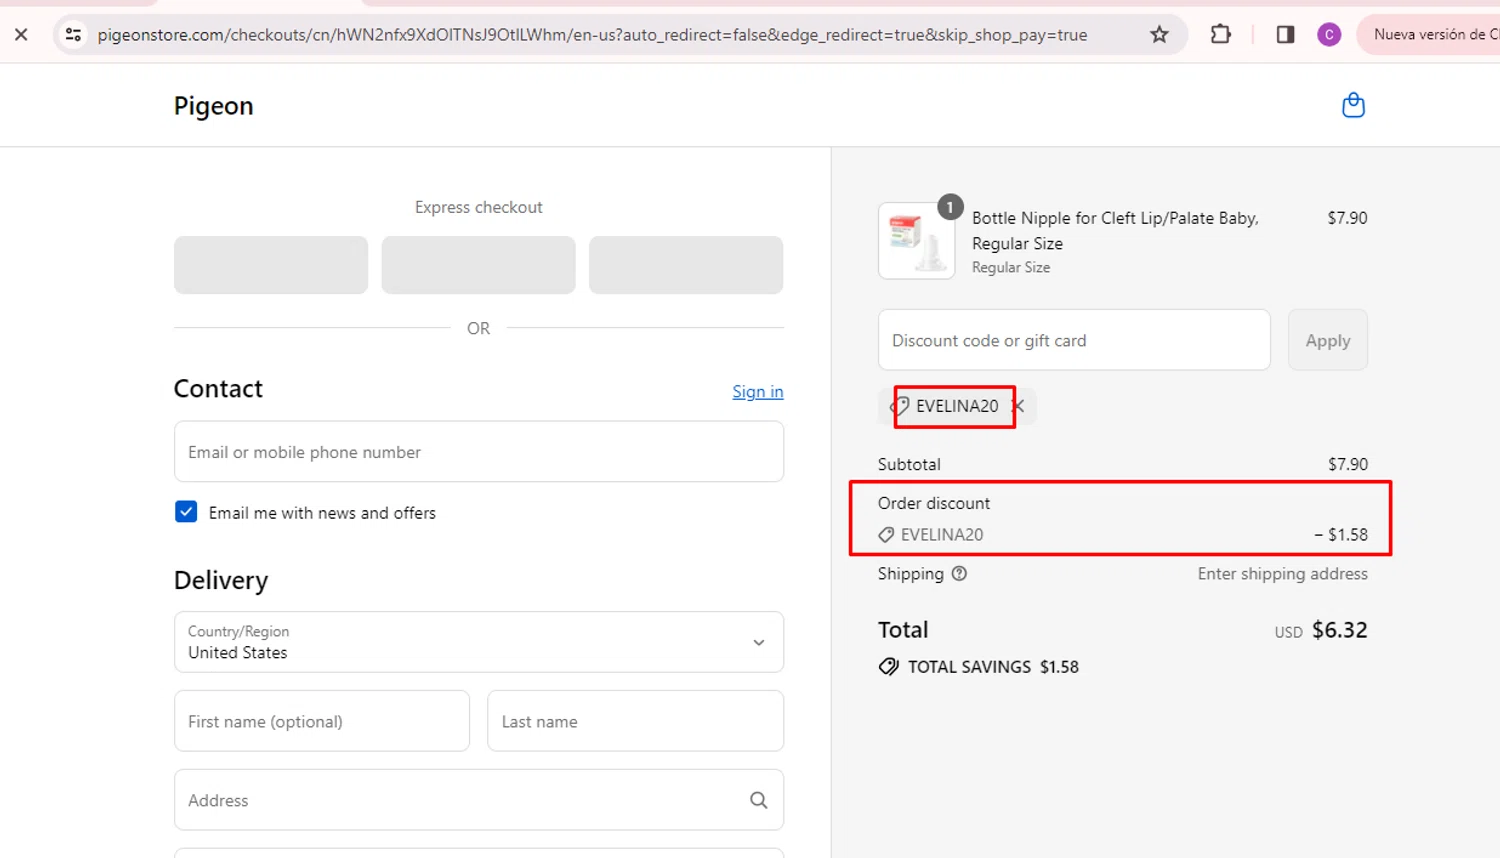Open browser extensions puzzle icon

pyautogui.click(x=1220, y=35)
